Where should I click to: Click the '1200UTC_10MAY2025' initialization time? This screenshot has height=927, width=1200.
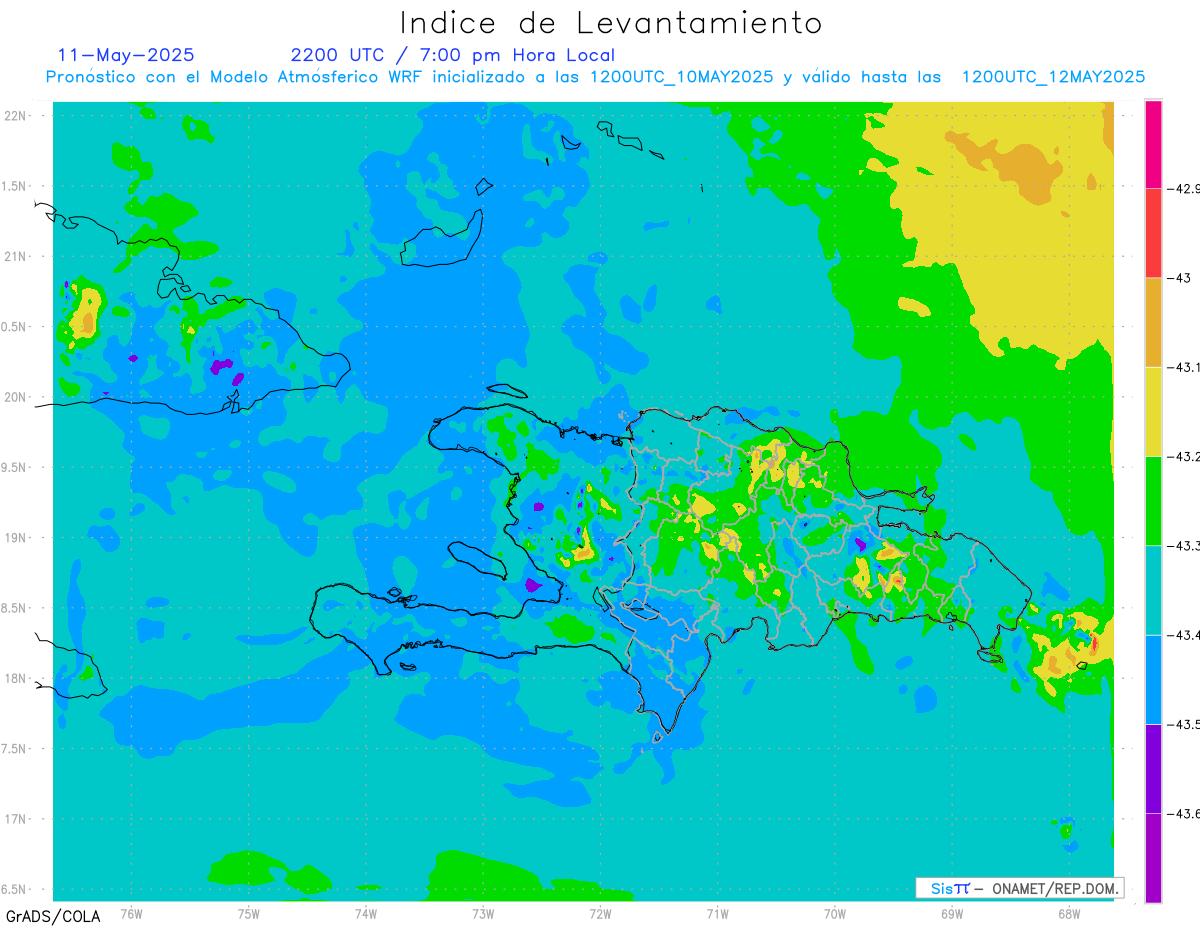pyautogui.click(x=681, y=77)
